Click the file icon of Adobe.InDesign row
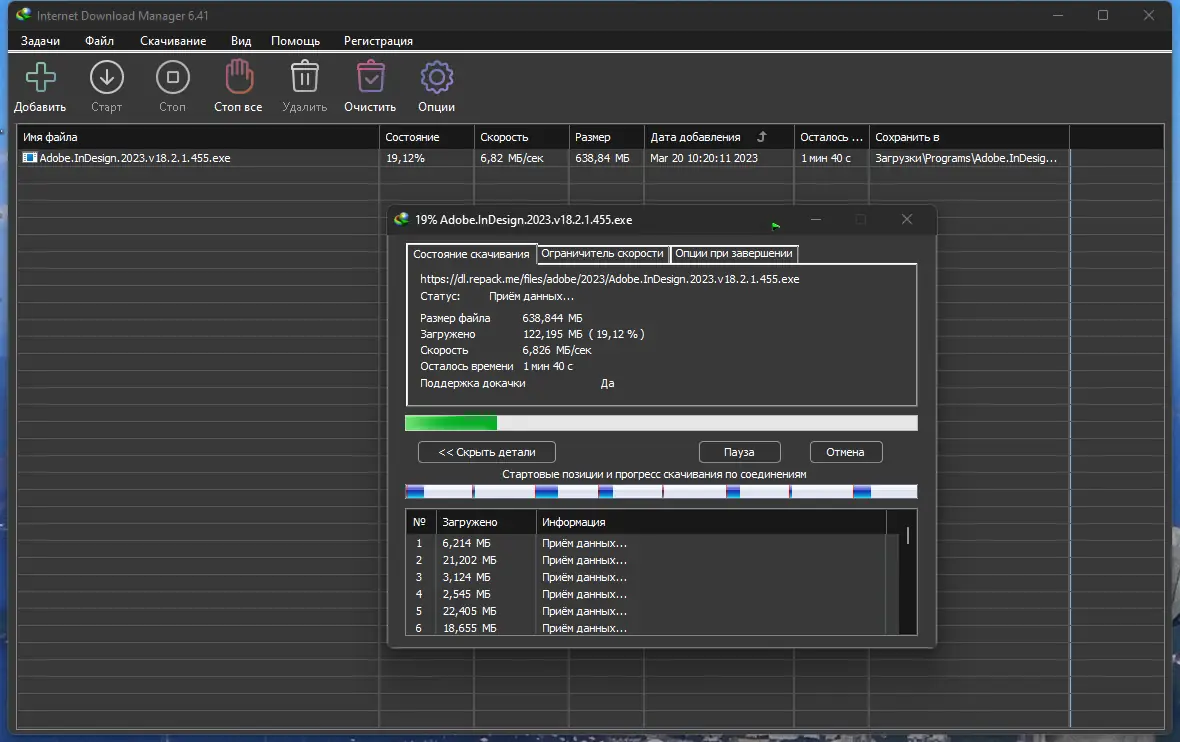 (x=29, y=158)
